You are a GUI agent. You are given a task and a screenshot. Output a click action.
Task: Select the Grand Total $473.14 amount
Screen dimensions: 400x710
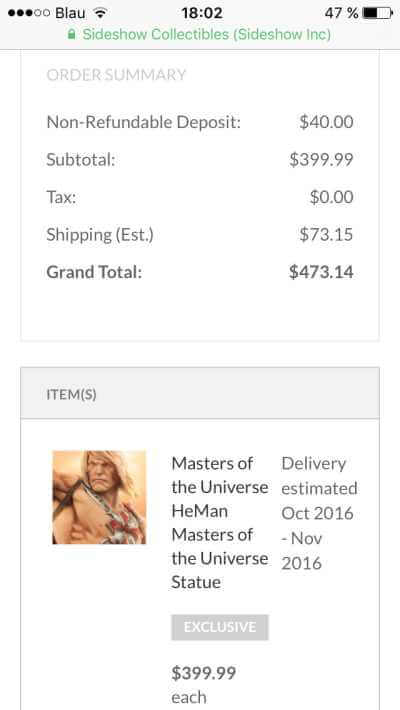[x=321, y=272]
